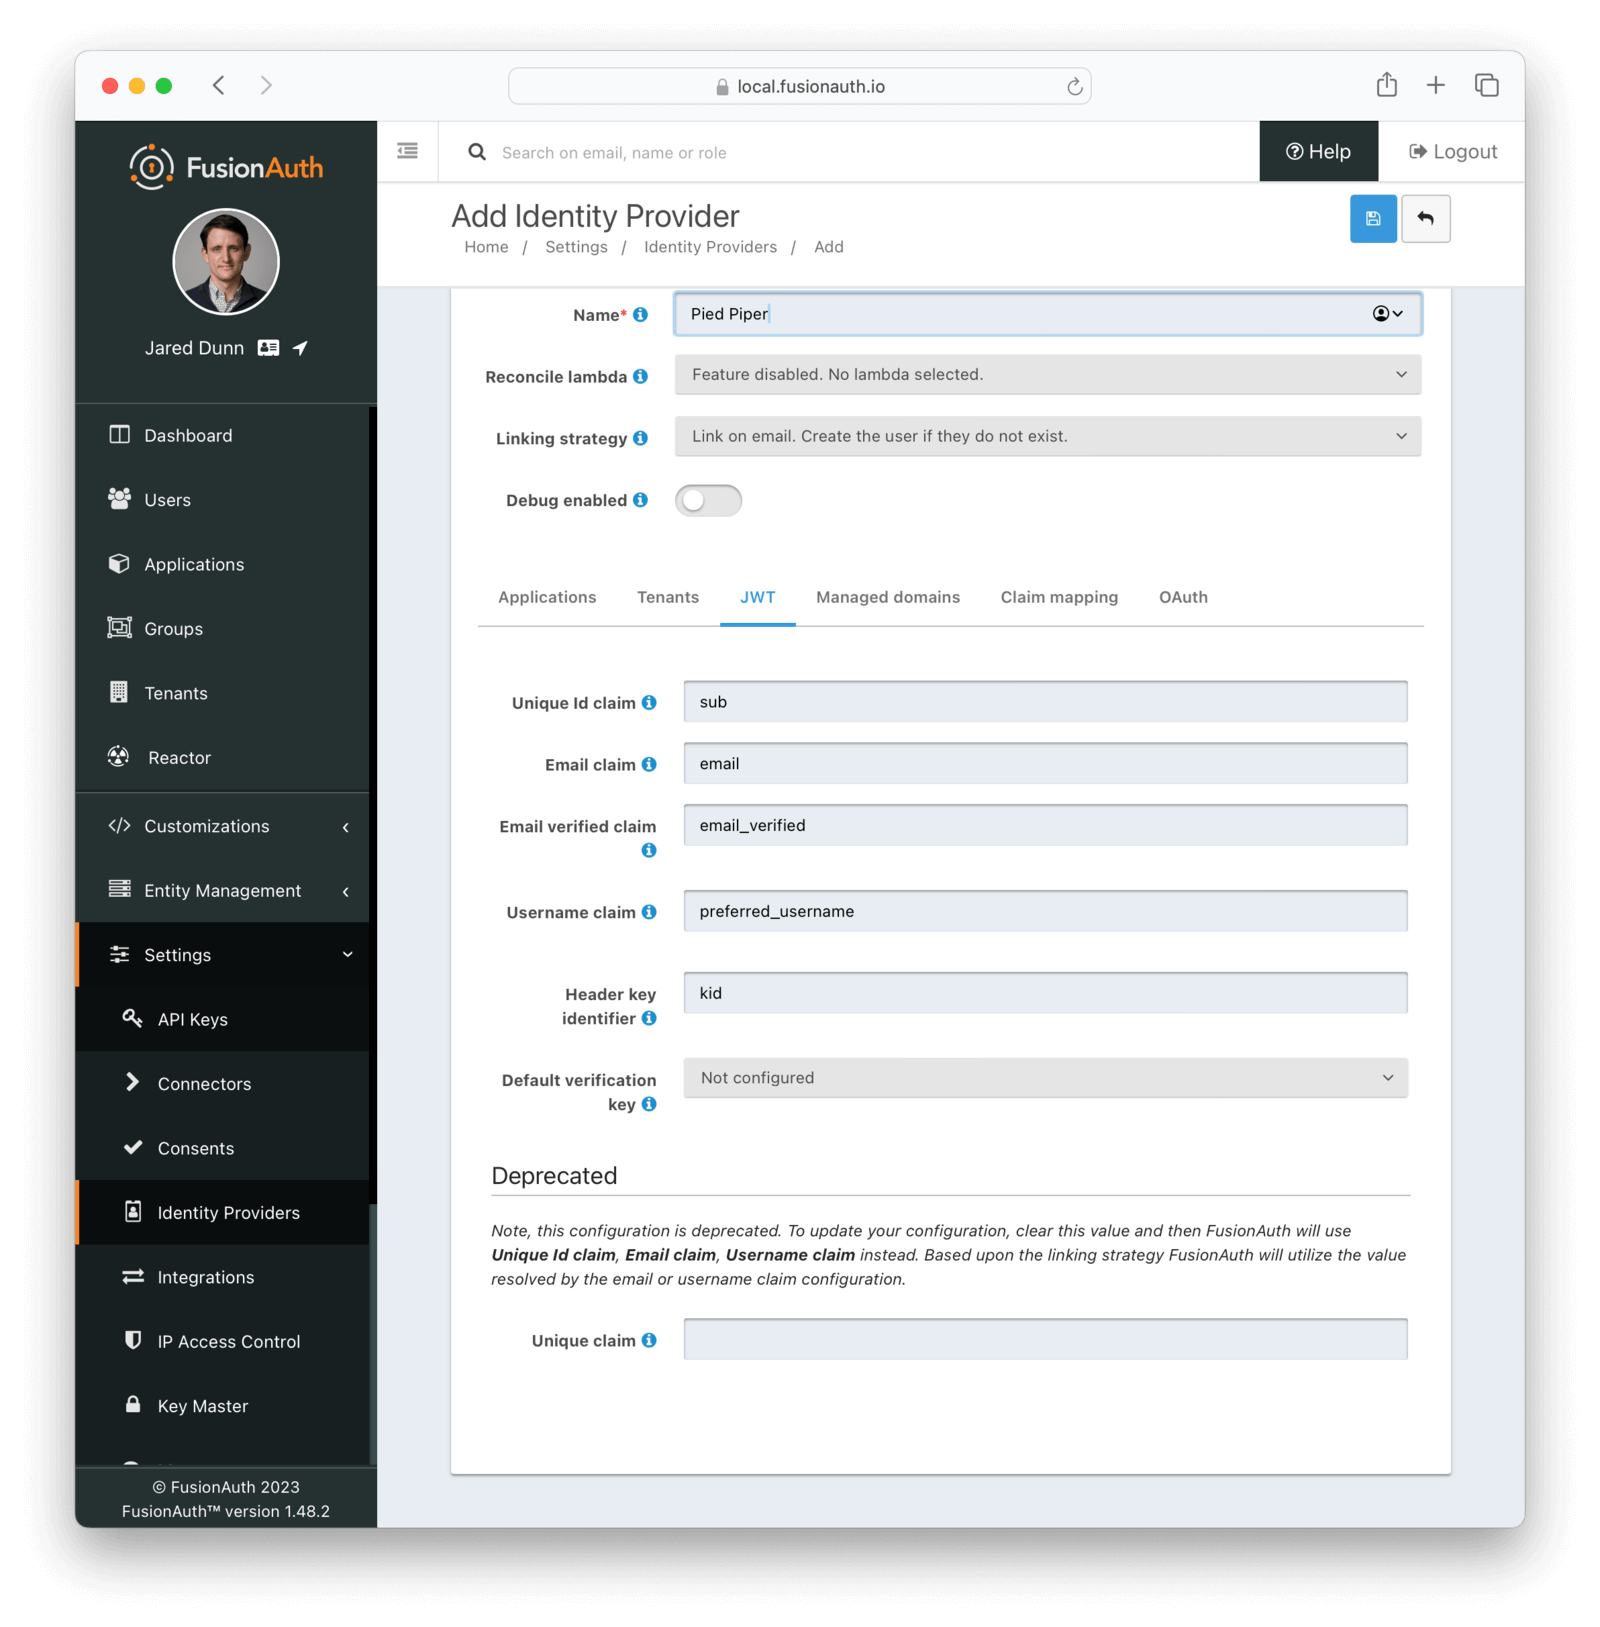Click the Email verified claim info icon

(x=649, y=851)
